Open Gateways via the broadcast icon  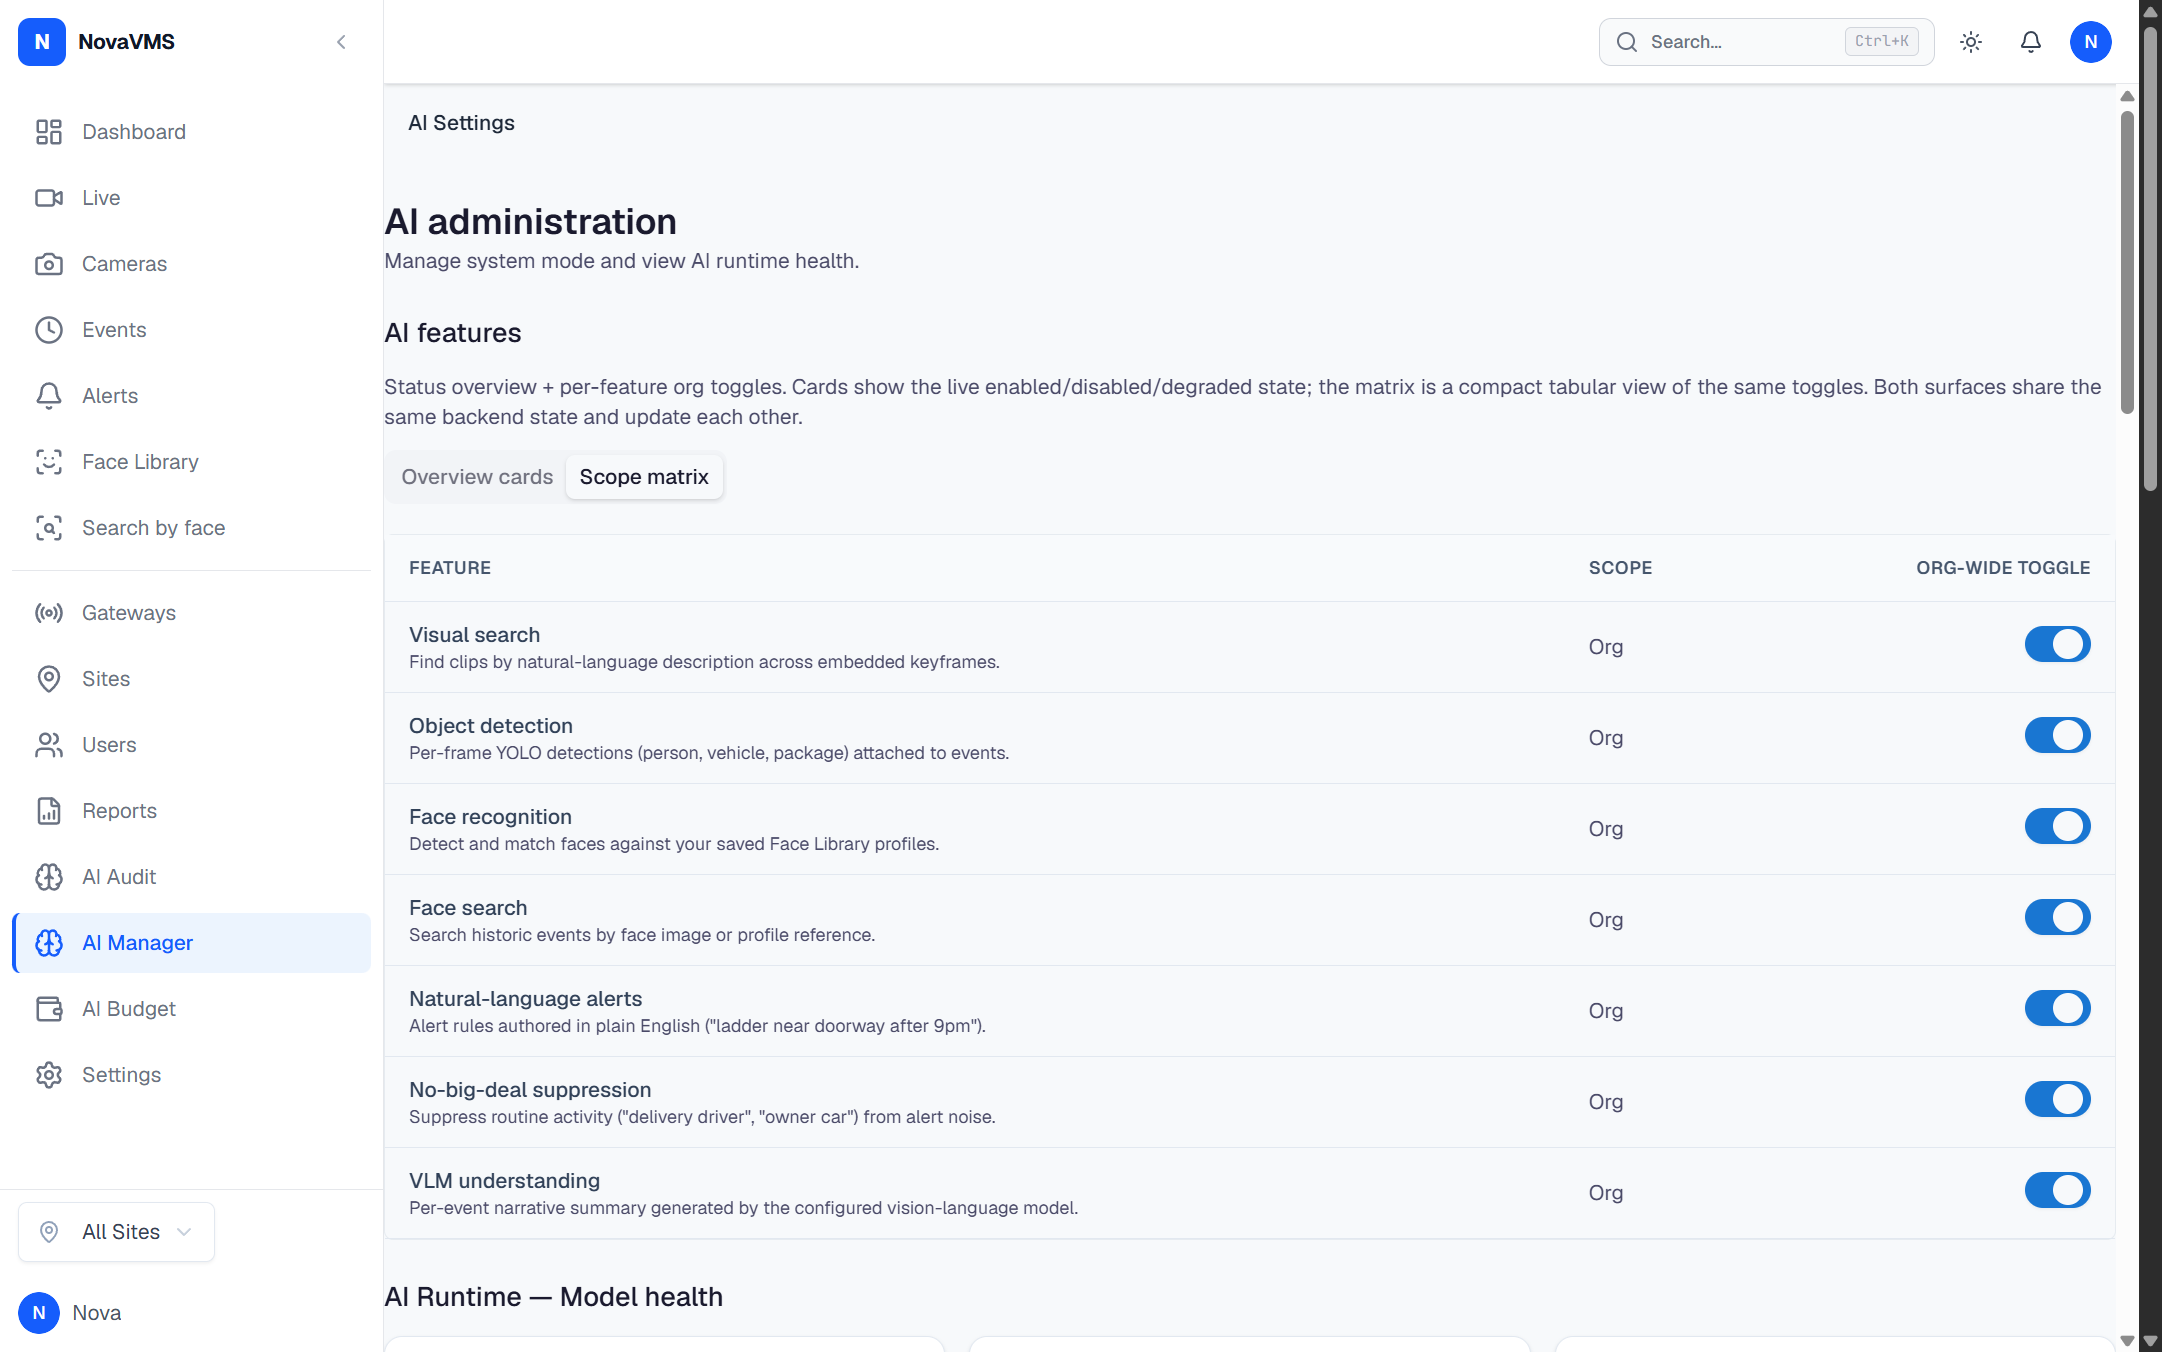tap(48, 613)
